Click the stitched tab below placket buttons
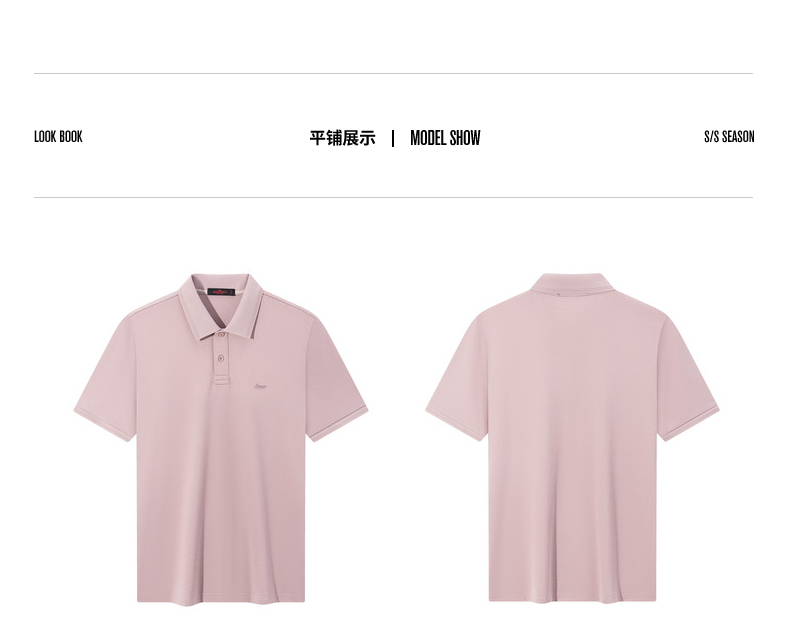This screenshot has width=790, height=628. coord(222,380)
